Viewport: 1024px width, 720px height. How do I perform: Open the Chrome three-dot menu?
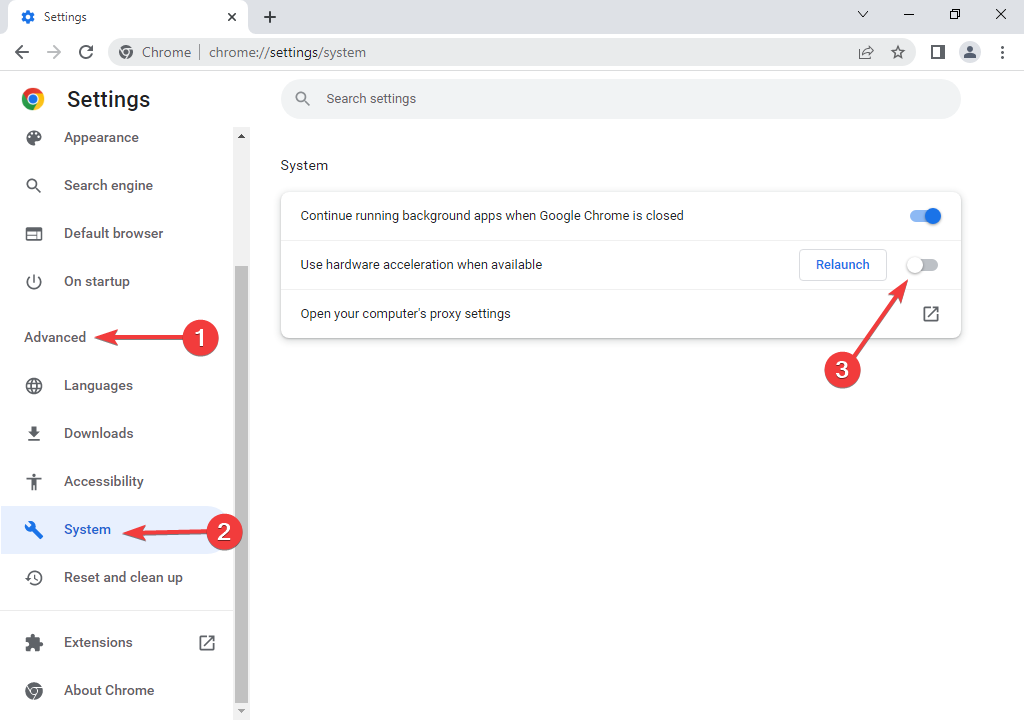click(x=1003, y=51)
